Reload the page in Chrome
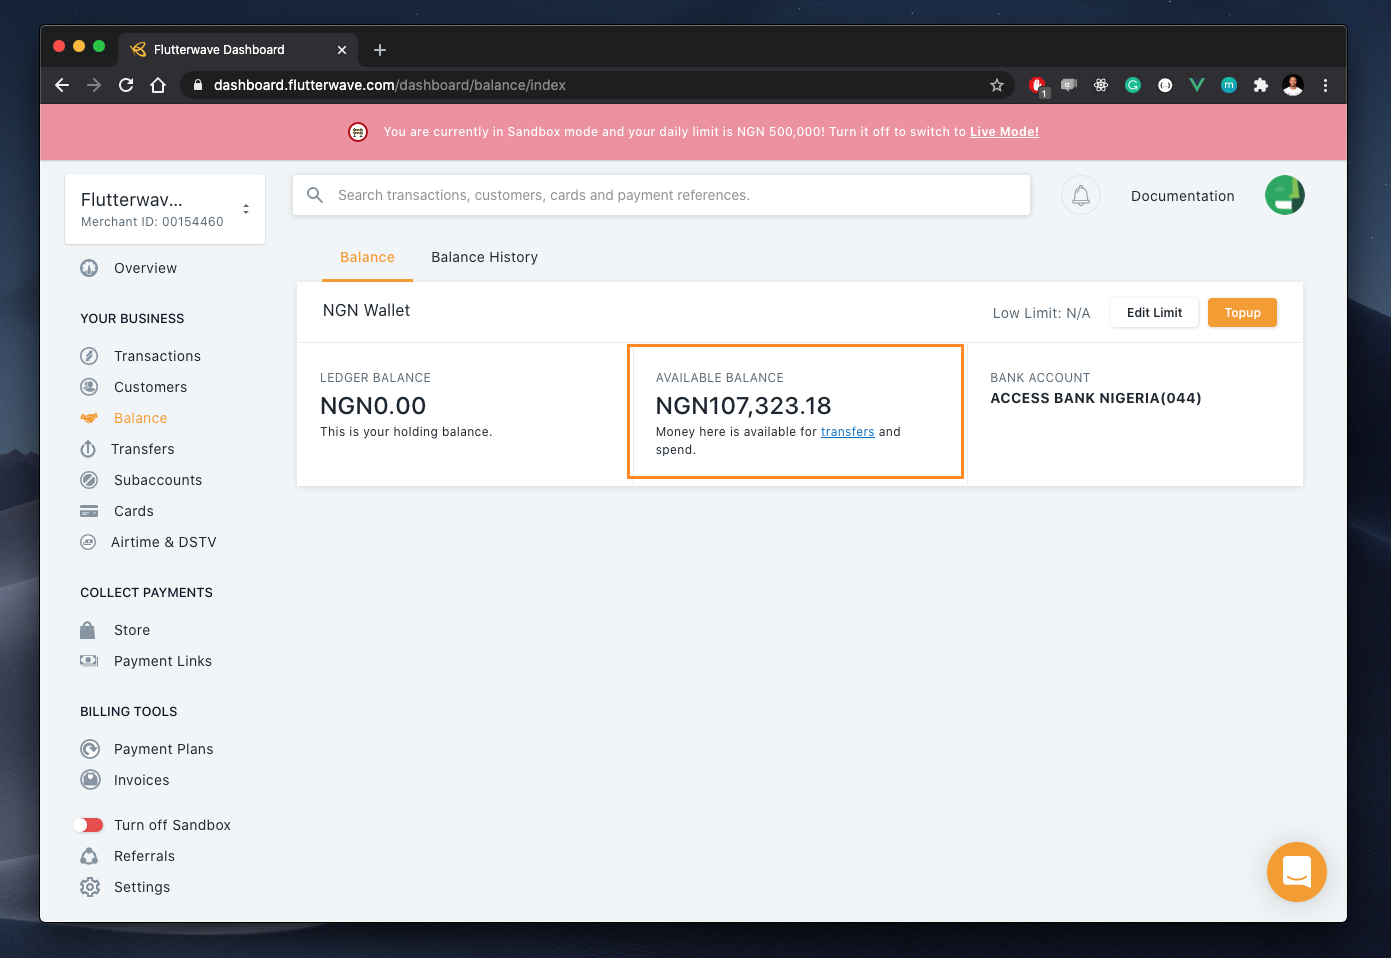This screenshot has height=958, width=1391. point(126,85)
